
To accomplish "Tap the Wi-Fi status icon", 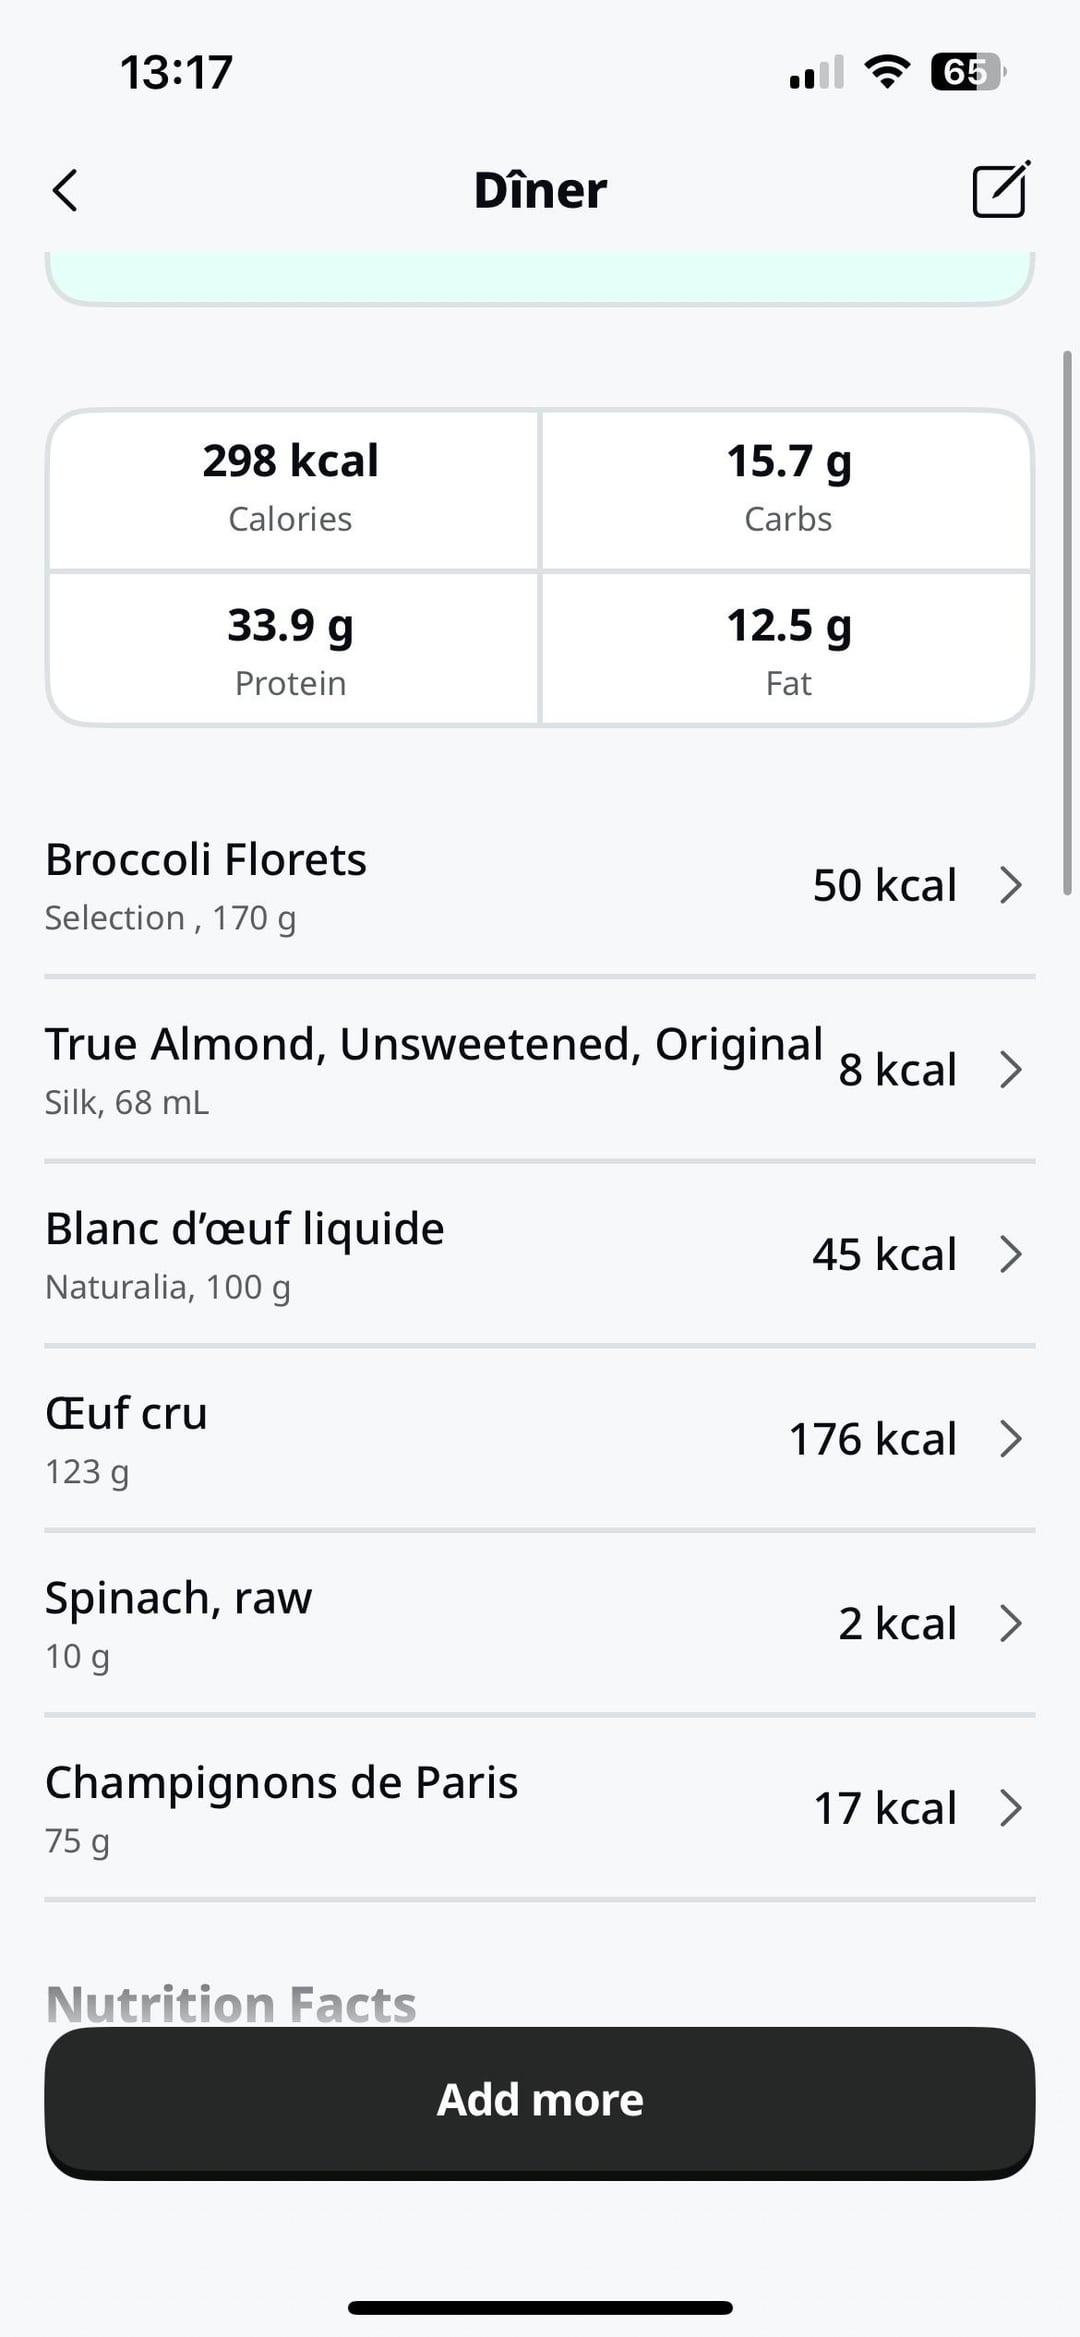I will 886,72.
